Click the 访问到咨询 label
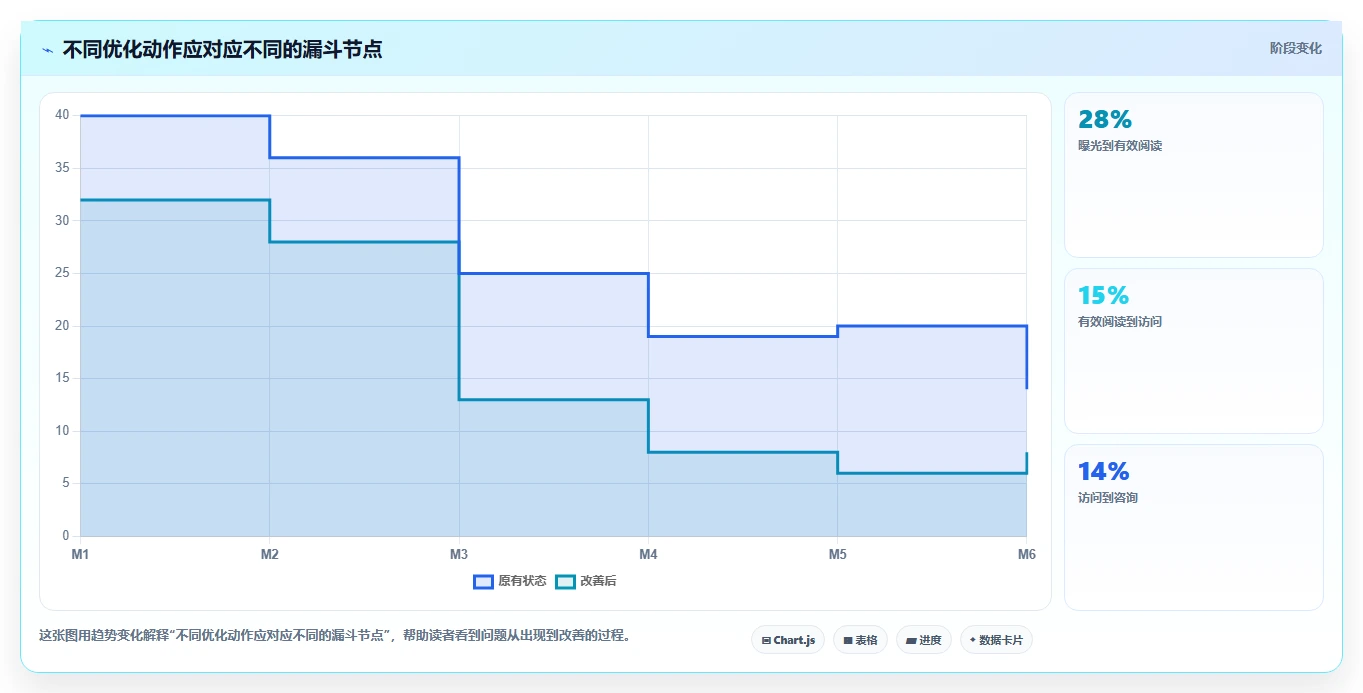The image size is (1363, 693). click(1108, 498)
